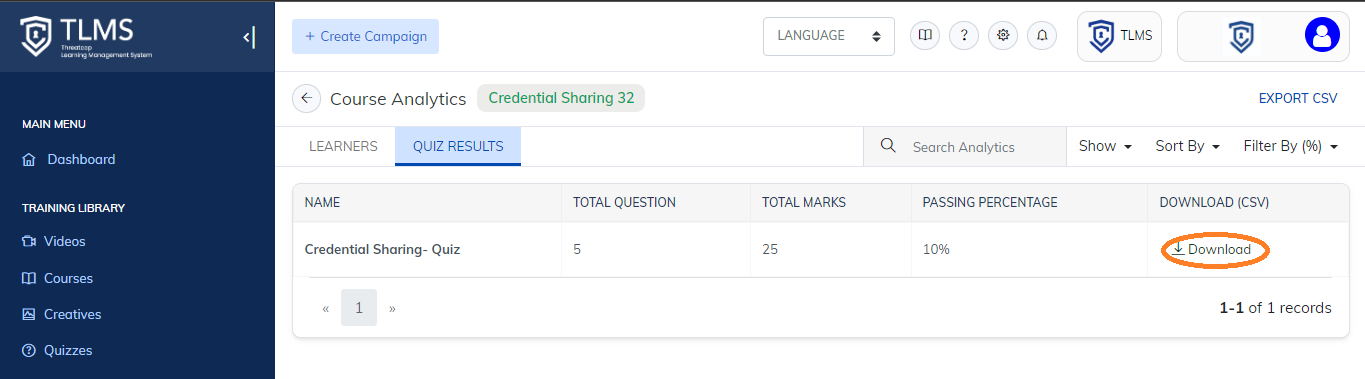This screenshot has width=1365, height=379.
Task: Open the book guide icon in header
Action: (x=925, y=36)
